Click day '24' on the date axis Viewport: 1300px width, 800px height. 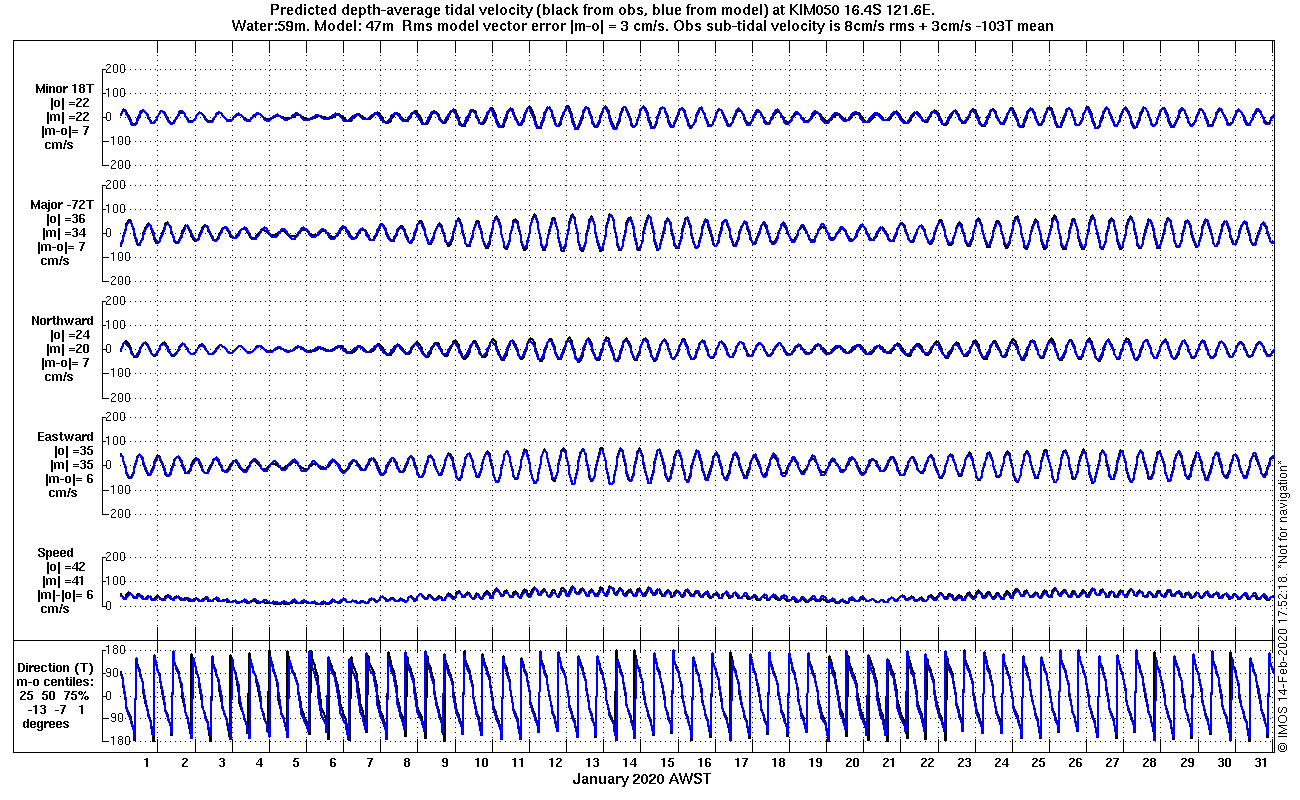(1001, 763)
